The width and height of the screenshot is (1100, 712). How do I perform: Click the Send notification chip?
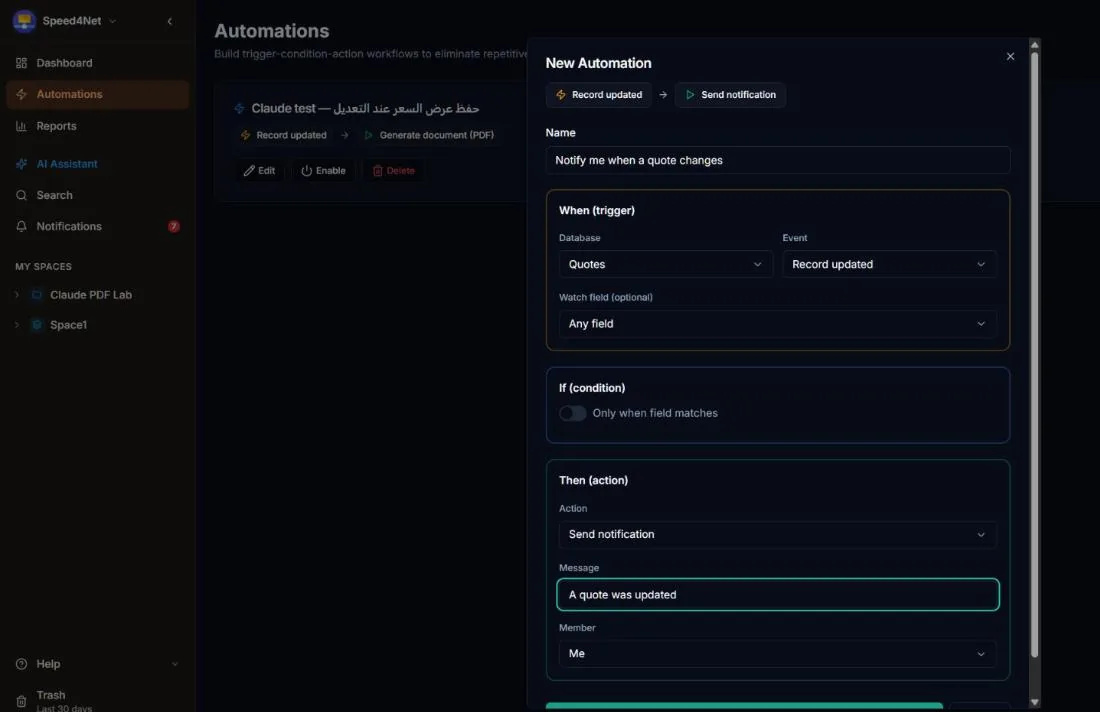point(730,95)
